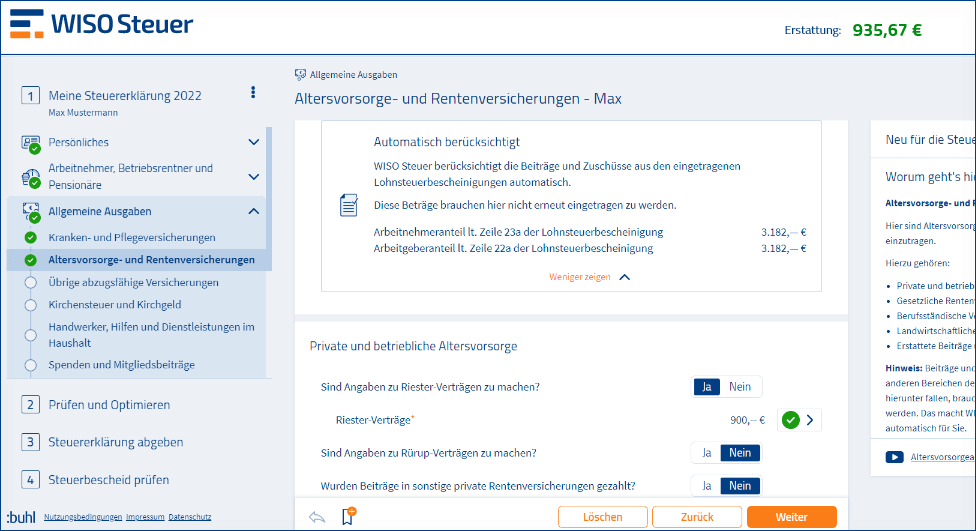Viewport: 976px width, 531px height.
Task: Click the step 3 number box
Action: [x=30, y=442]
